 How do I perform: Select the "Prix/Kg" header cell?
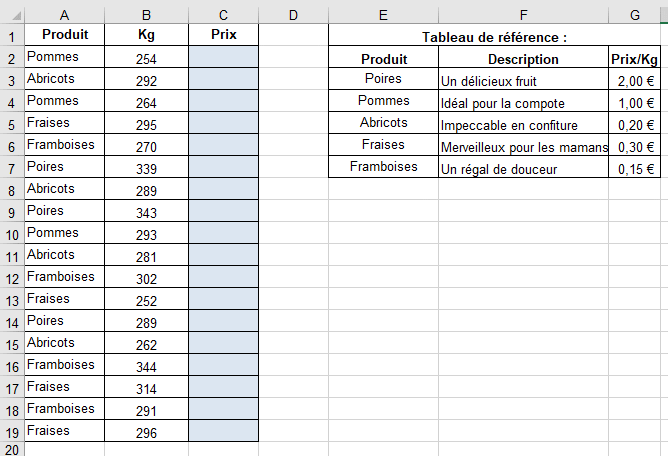pyautogui.click(x=634, y=59)
